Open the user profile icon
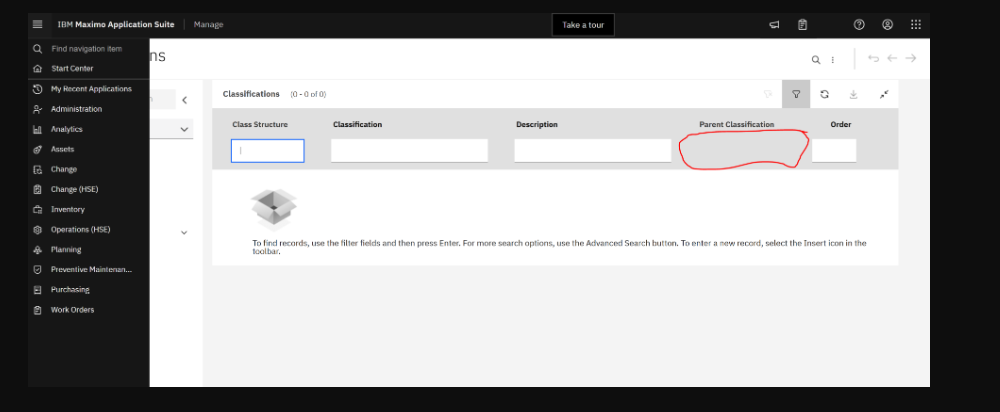1000x412 pixels. click(x=887, y=24)
